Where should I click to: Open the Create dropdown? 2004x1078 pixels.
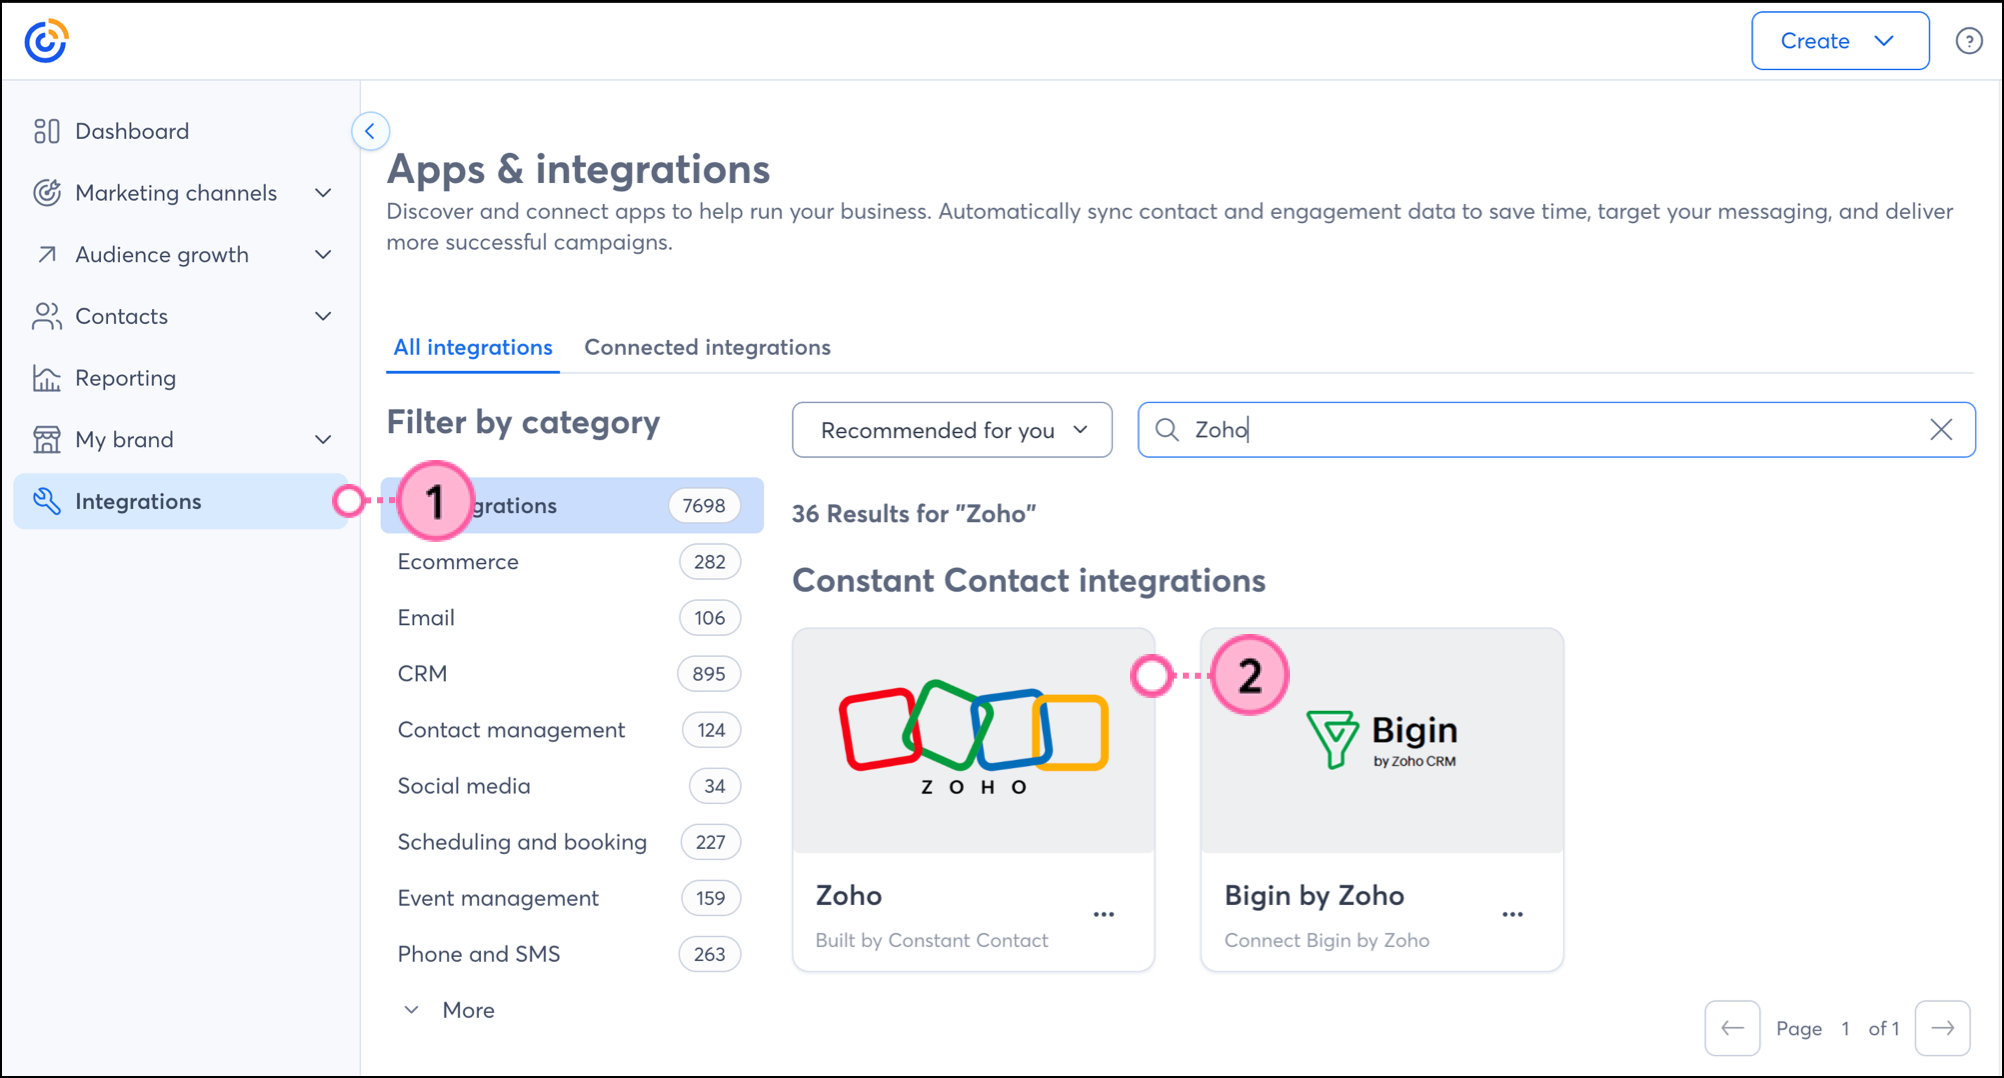tap(1840, 41)
